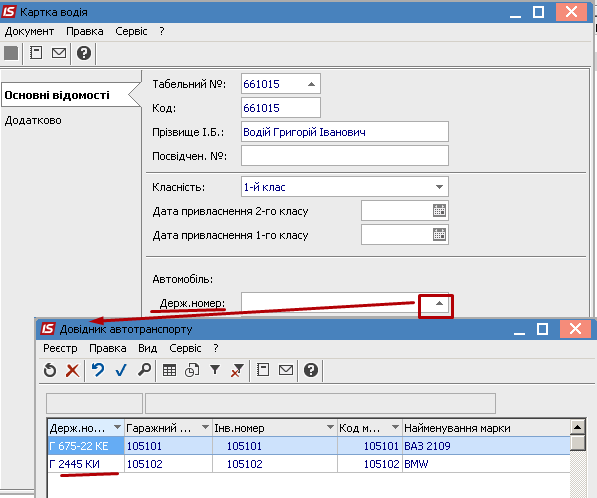Confirm selection with the blue checkmark icon
The width and height of the screenshot is (597, 498).
(x=121, y=370)
